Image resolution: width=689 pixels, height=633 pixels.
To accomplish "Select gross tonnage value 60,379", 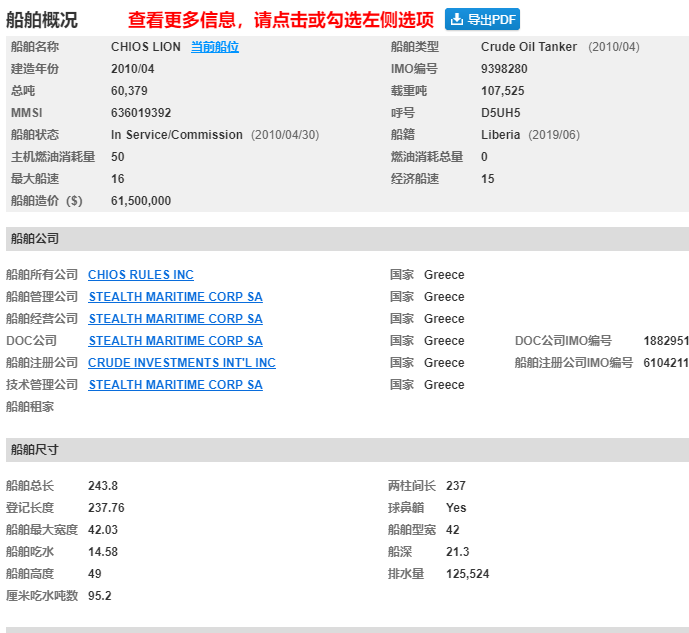I will 129,91.
